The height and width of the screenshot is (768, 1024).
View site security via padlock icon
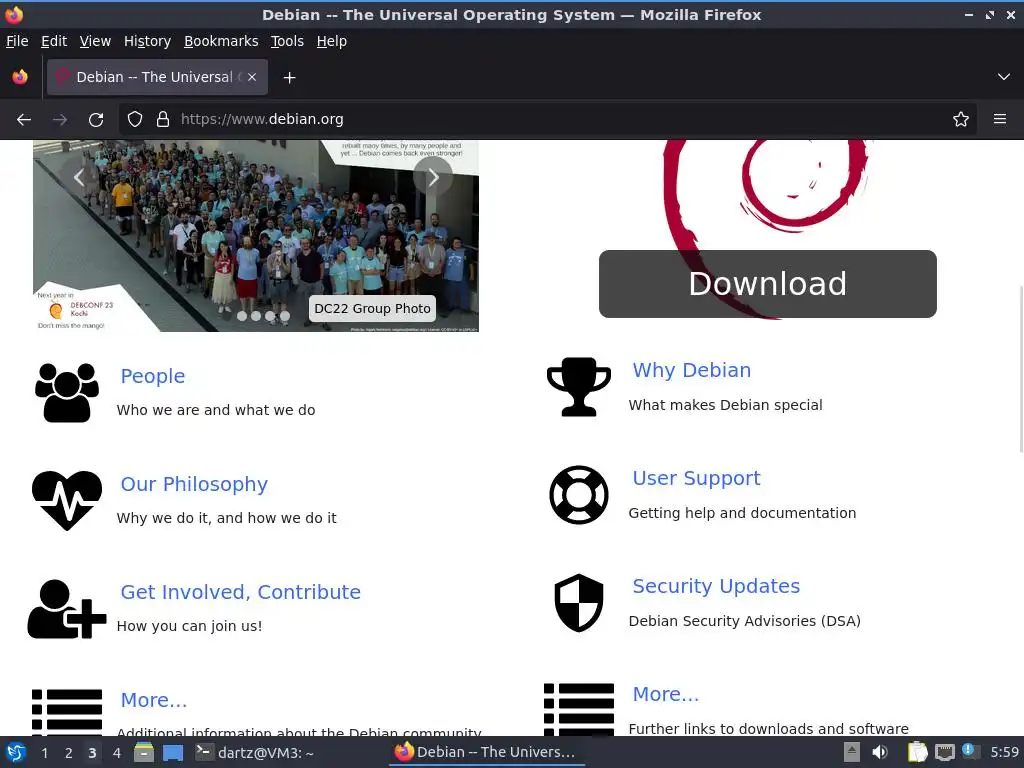click(x=163, y=119)
